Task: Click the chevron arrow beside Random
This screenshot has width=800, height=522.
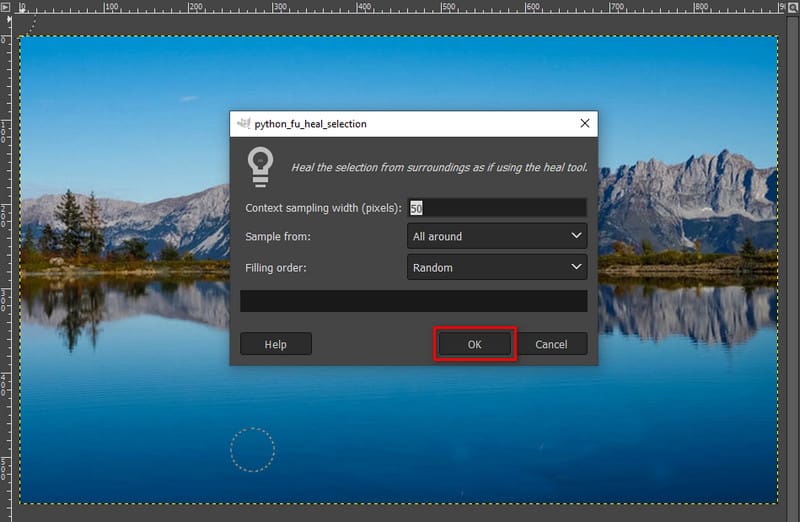Action: coord(575,268)
